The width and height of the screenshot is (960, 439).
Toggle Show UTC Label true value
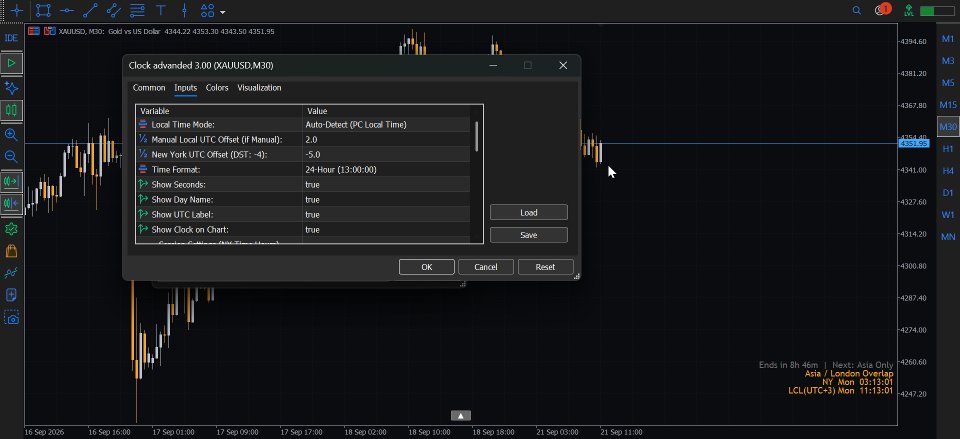[387, 214]
